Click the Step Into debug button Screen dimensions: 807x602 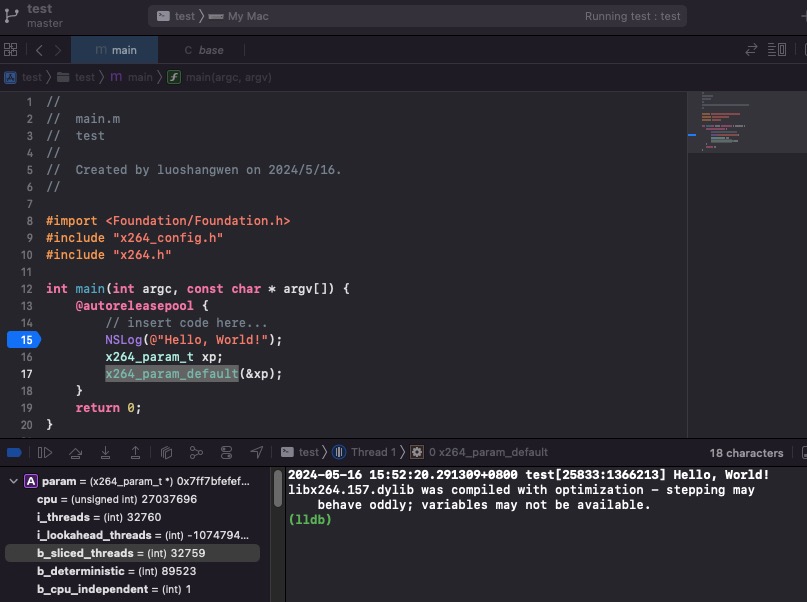point(105,453)
